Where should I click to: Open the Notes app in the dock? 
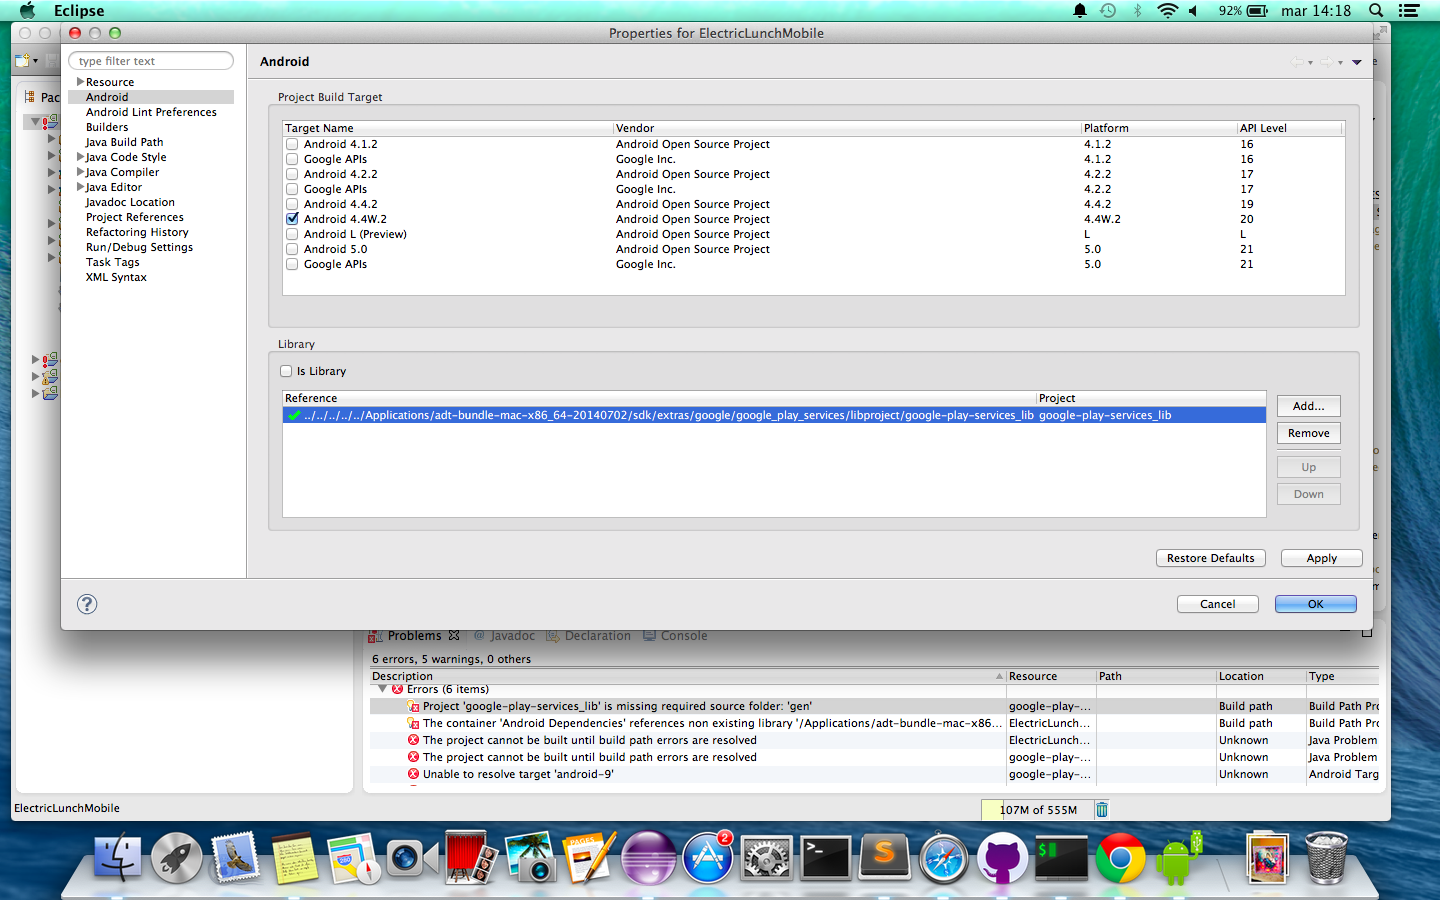(294, 858)
